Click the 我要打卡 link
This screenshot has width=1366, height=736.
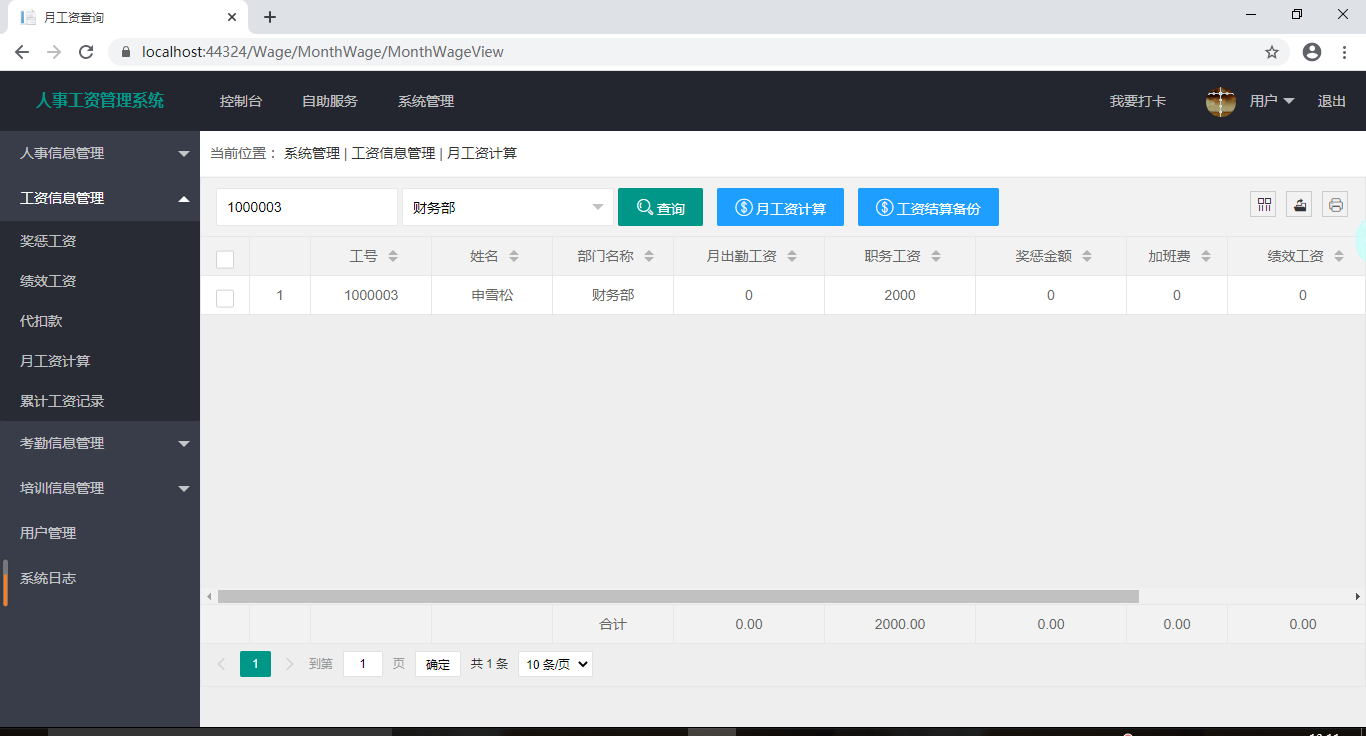[1138, 101]
